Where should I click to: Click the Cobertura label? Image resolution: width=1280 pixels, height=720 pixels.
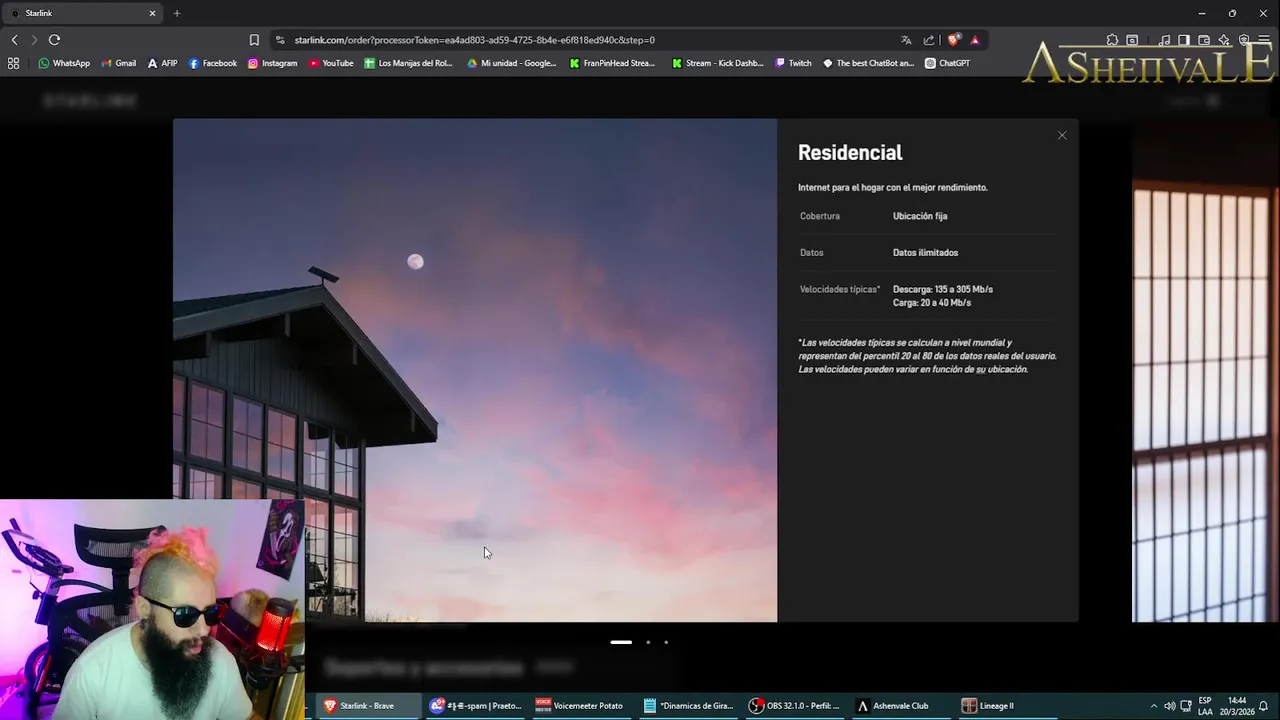[x=820, y=216]
